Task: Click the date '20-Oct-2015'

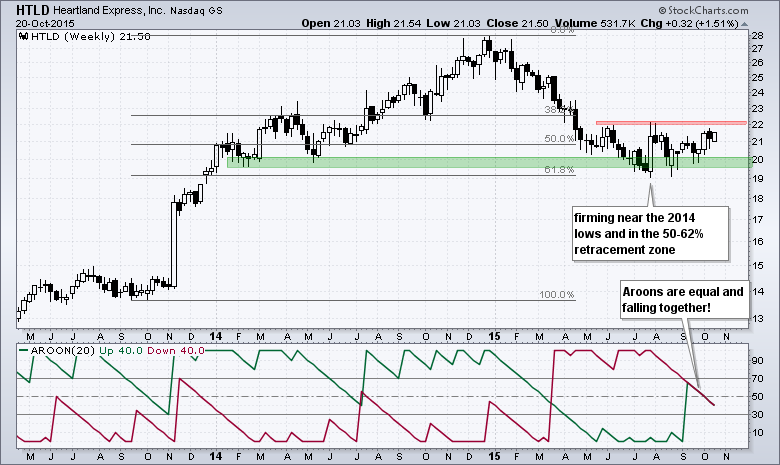Action: [x=45, y=23]
